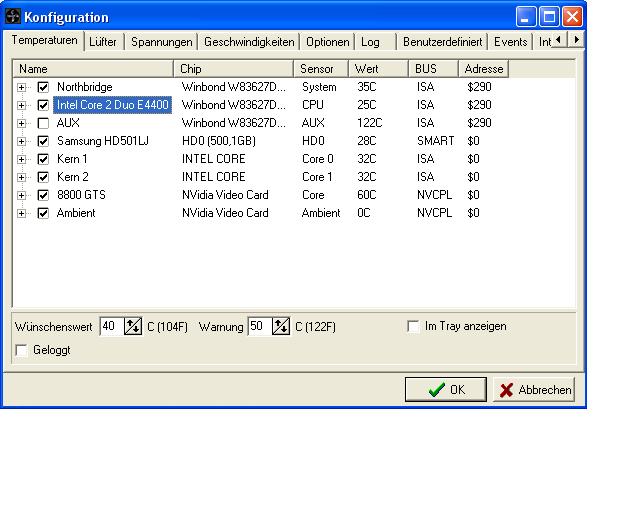Image resolution: width=640 pixels, height=512 pixels.
Task: Enable the Geloggt checkbox
Action: (x=21, y=350)
